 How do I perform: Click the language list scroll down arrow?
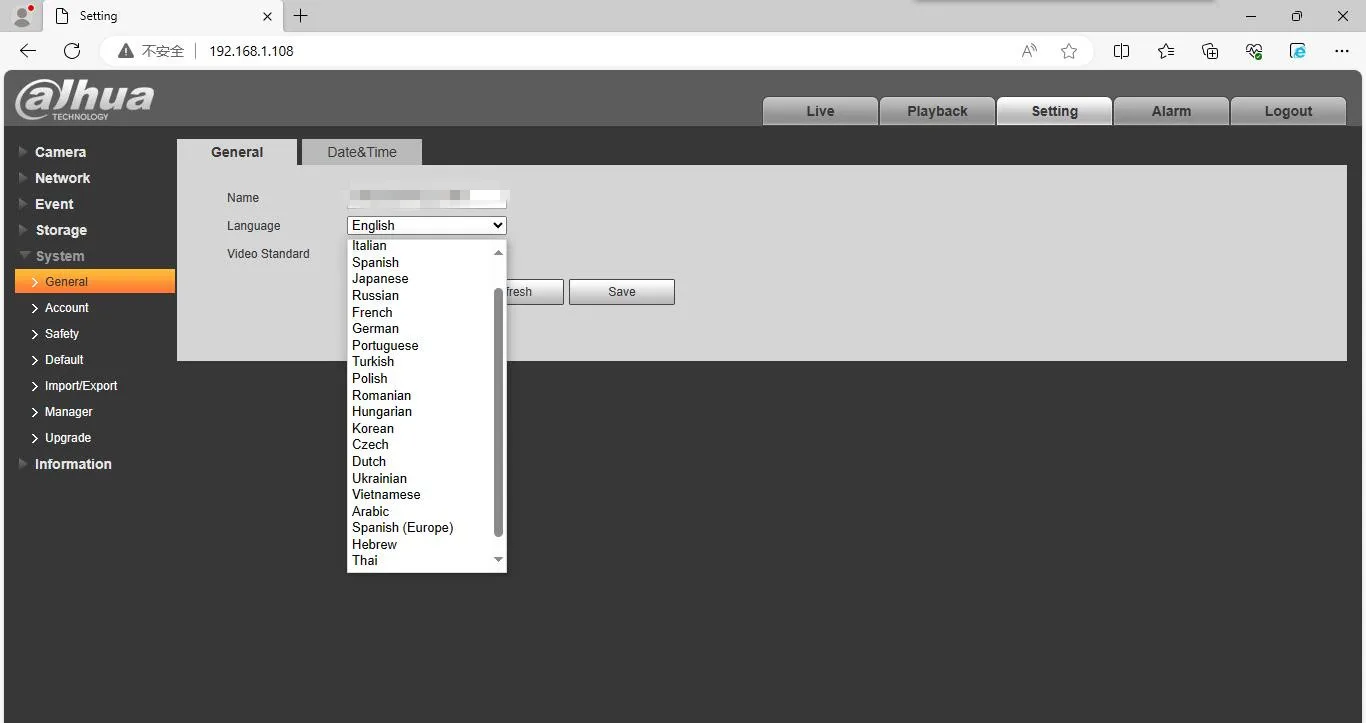click(499, 560)
